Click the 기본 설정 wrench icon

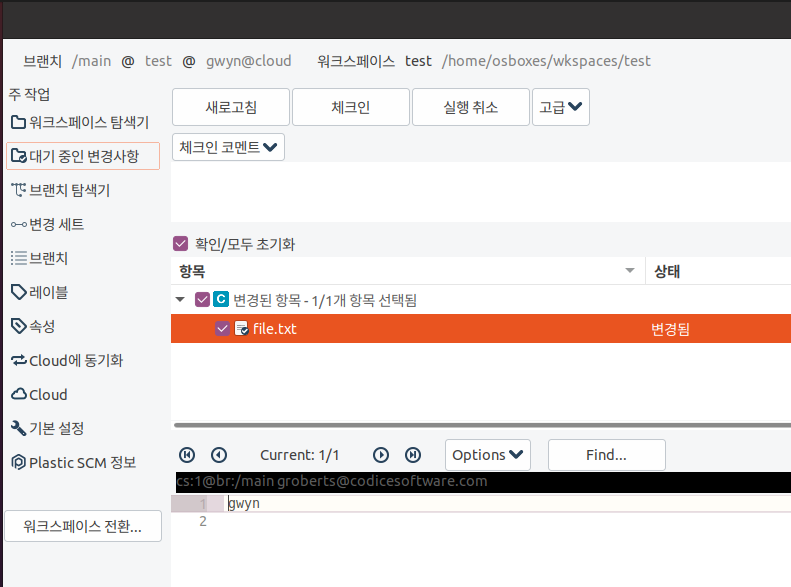coord(19,428)
